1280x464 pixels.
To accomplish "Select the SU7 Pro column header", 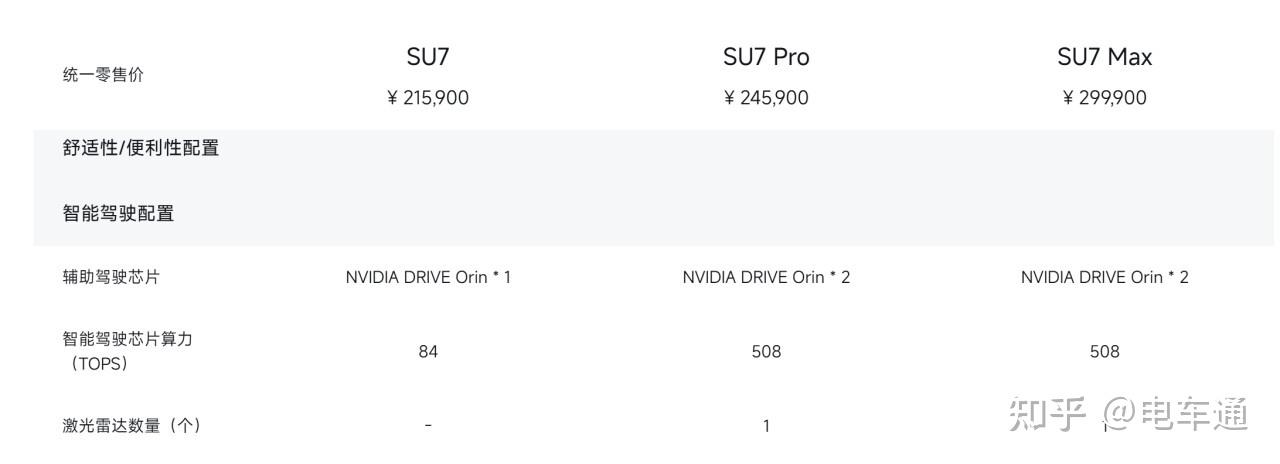I will pos(766,58).
